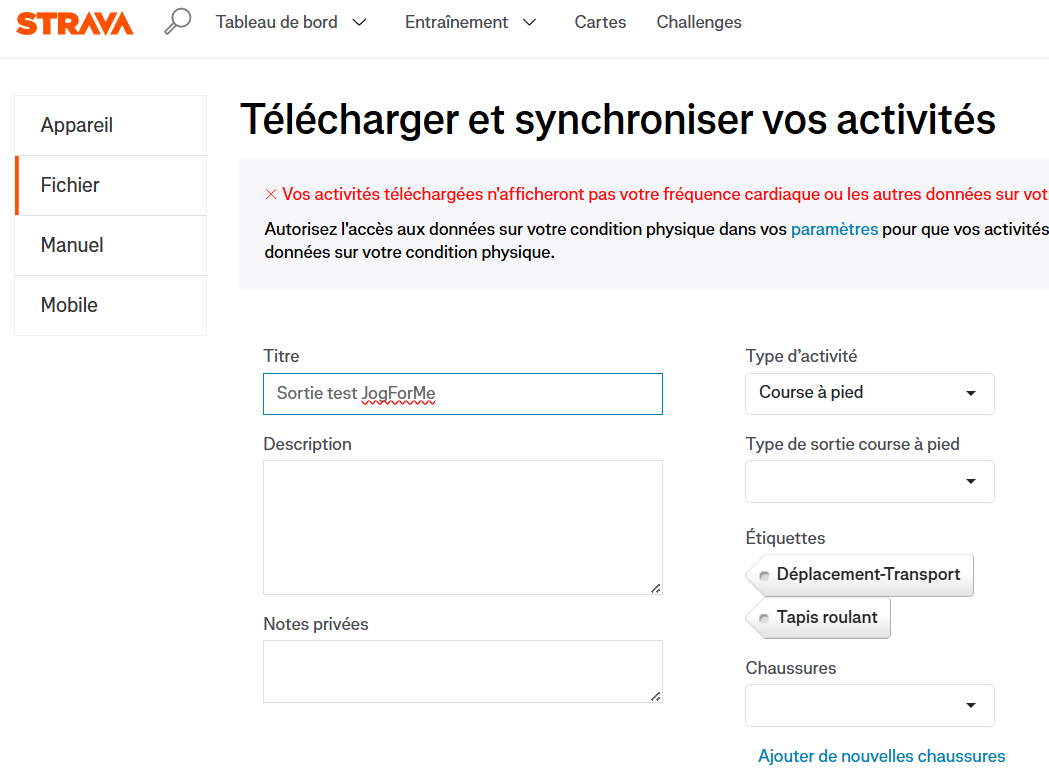
Task: Select the Mobile tab in sidebar
Action: pos(110,306)
